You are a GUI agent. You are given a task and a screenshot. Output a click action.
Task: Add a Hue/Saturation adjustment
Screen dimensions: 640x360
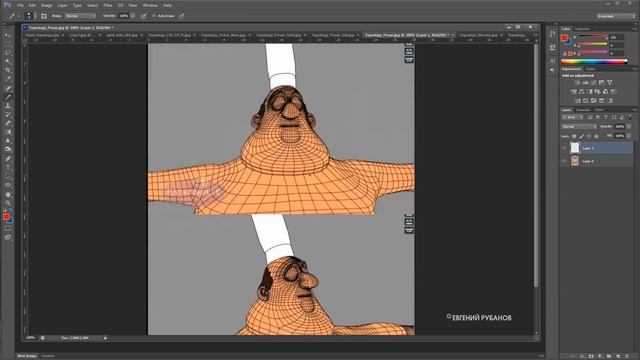[x=573, y=91]
